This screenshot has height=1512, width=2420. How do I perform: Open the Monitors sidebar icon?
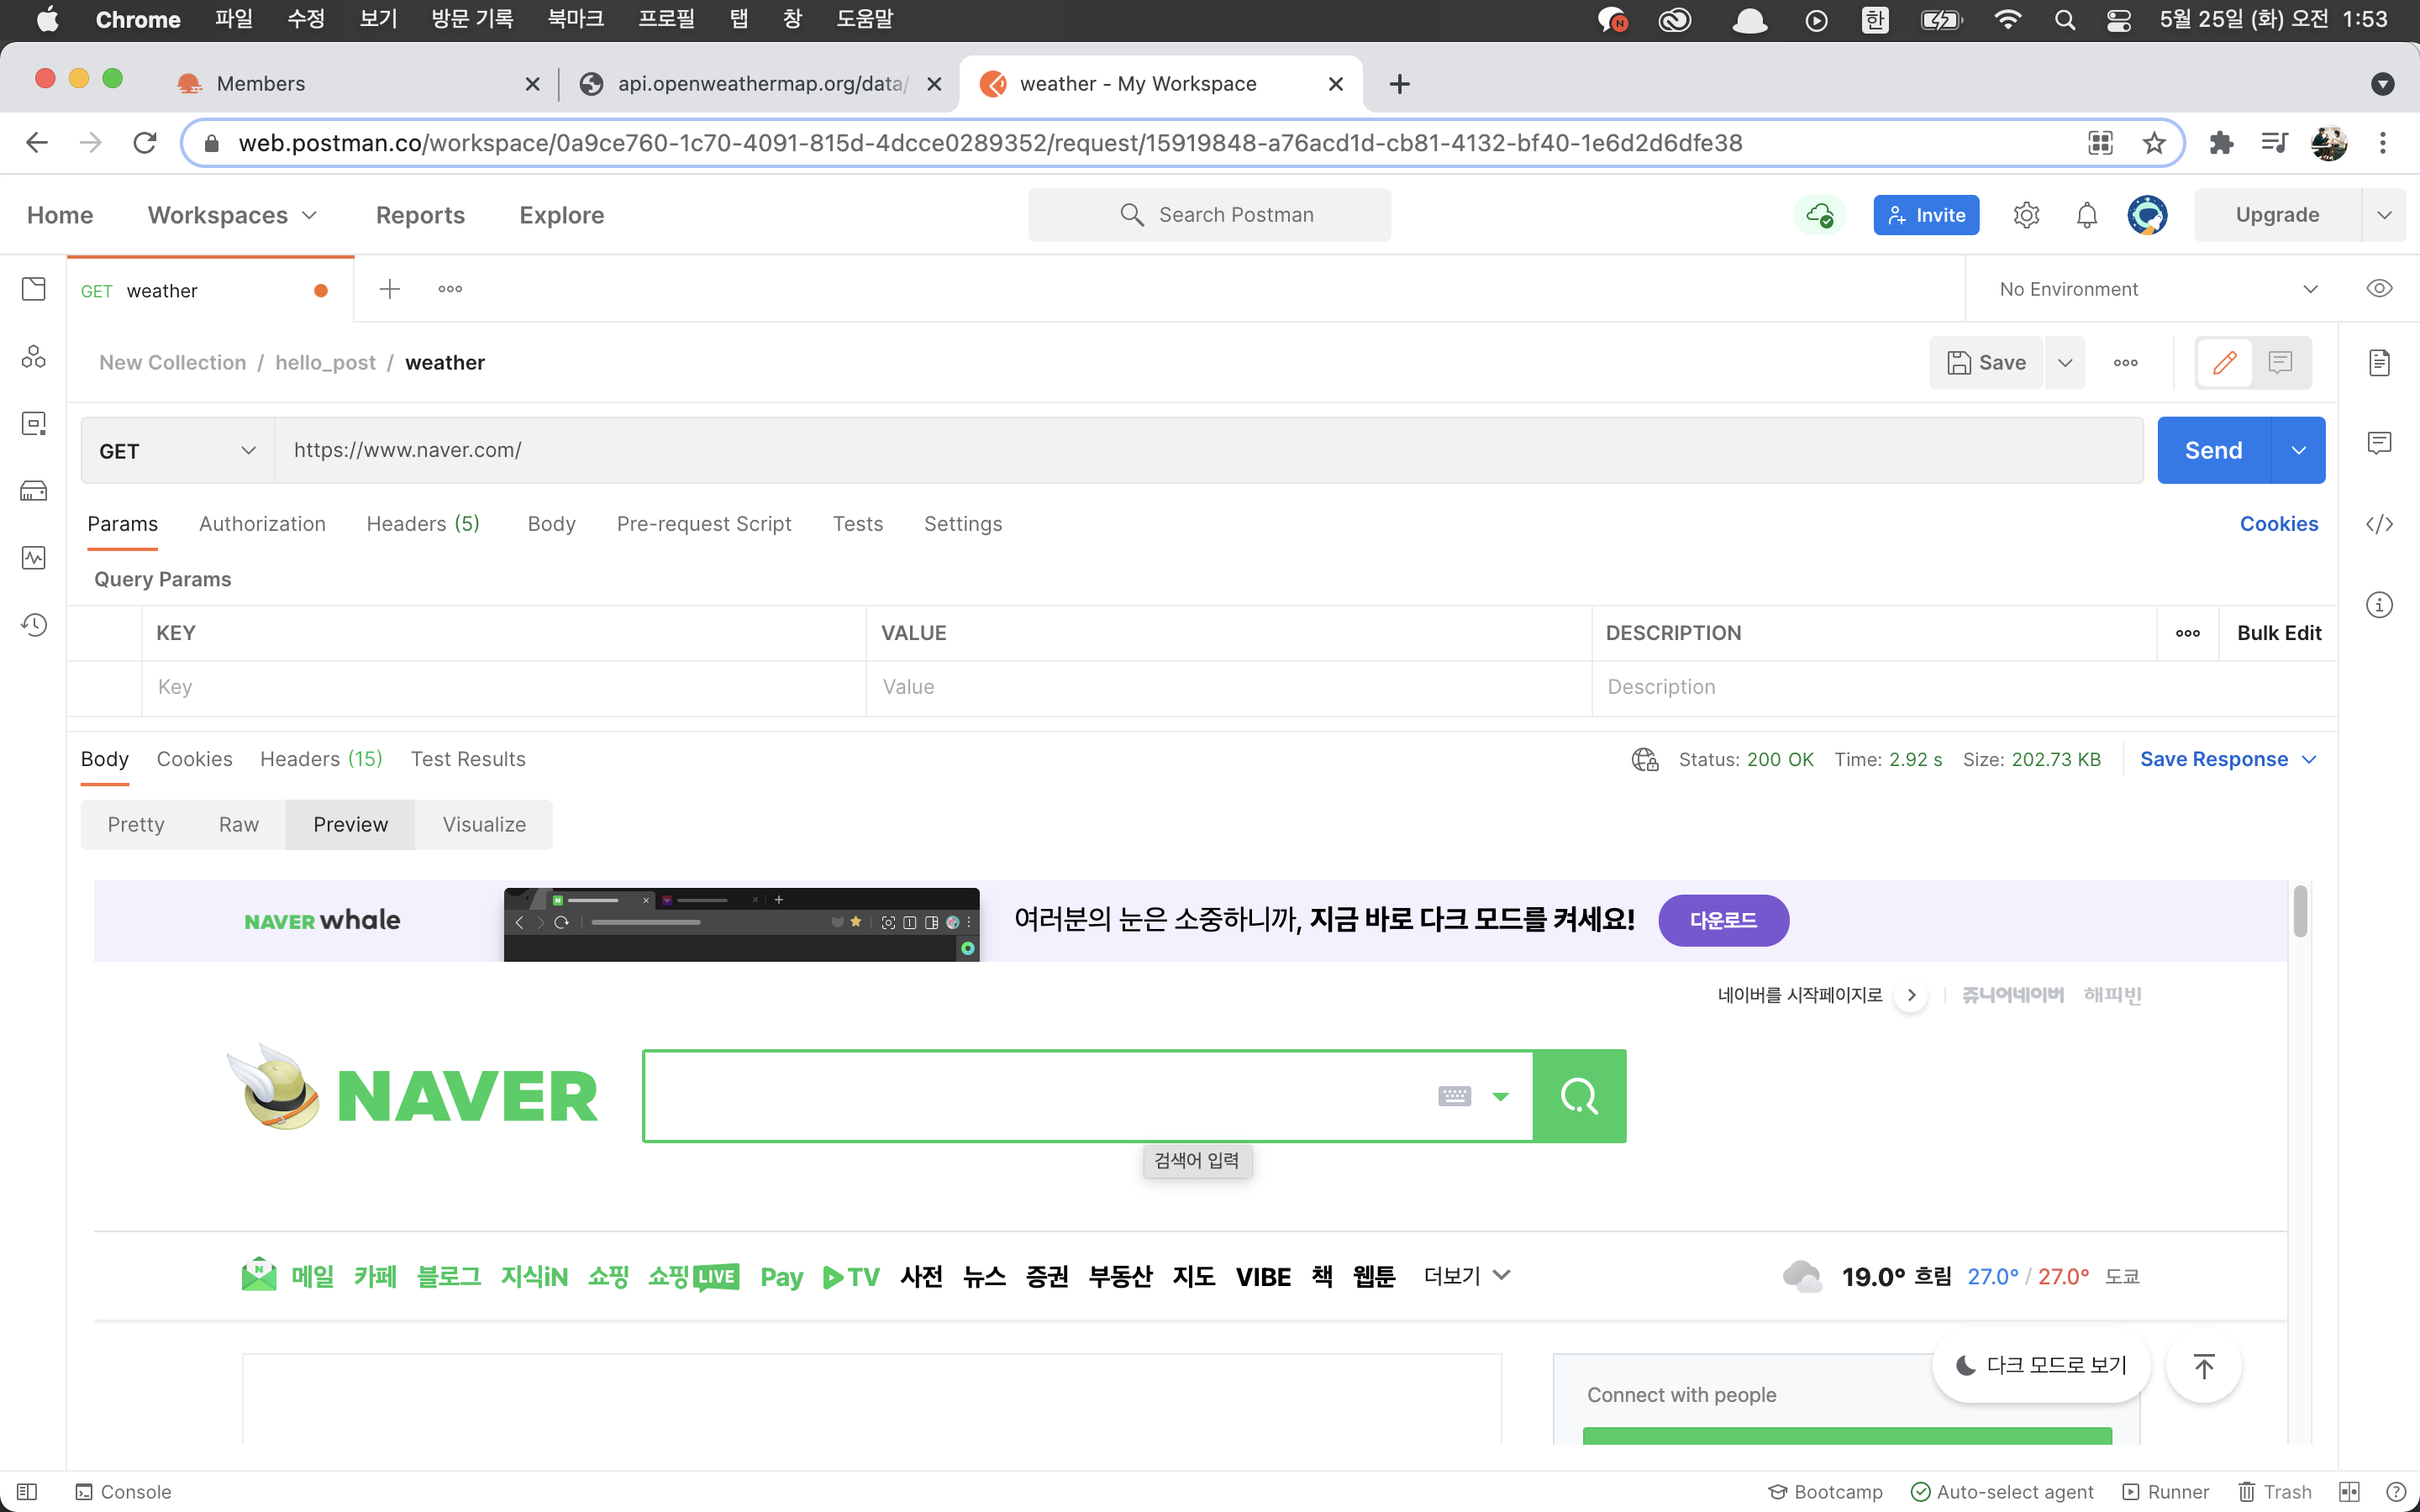tap(34, 558)
